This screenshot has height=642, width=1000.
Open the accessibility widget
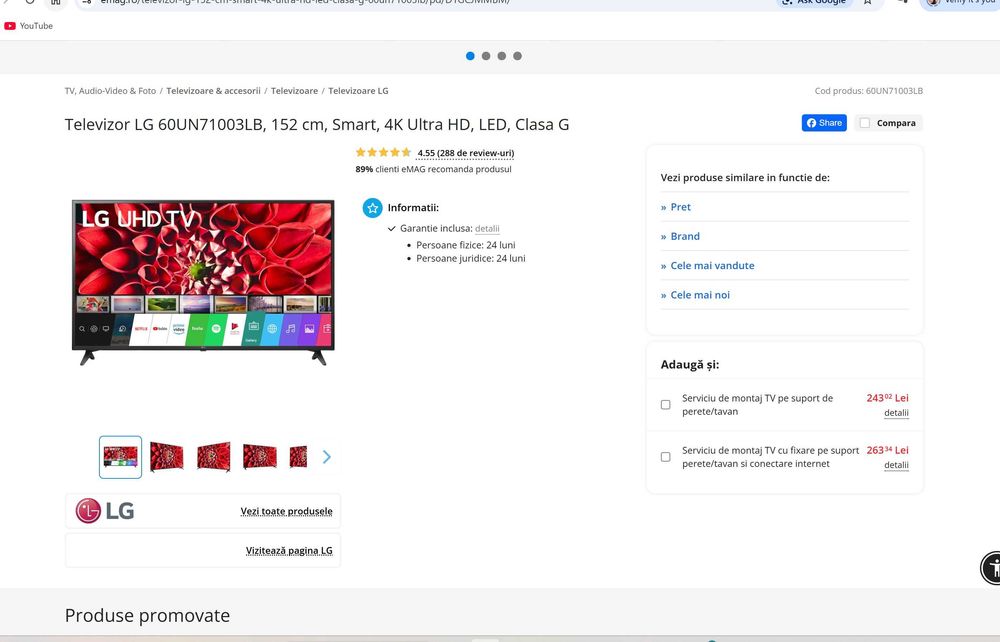point(991,567)
